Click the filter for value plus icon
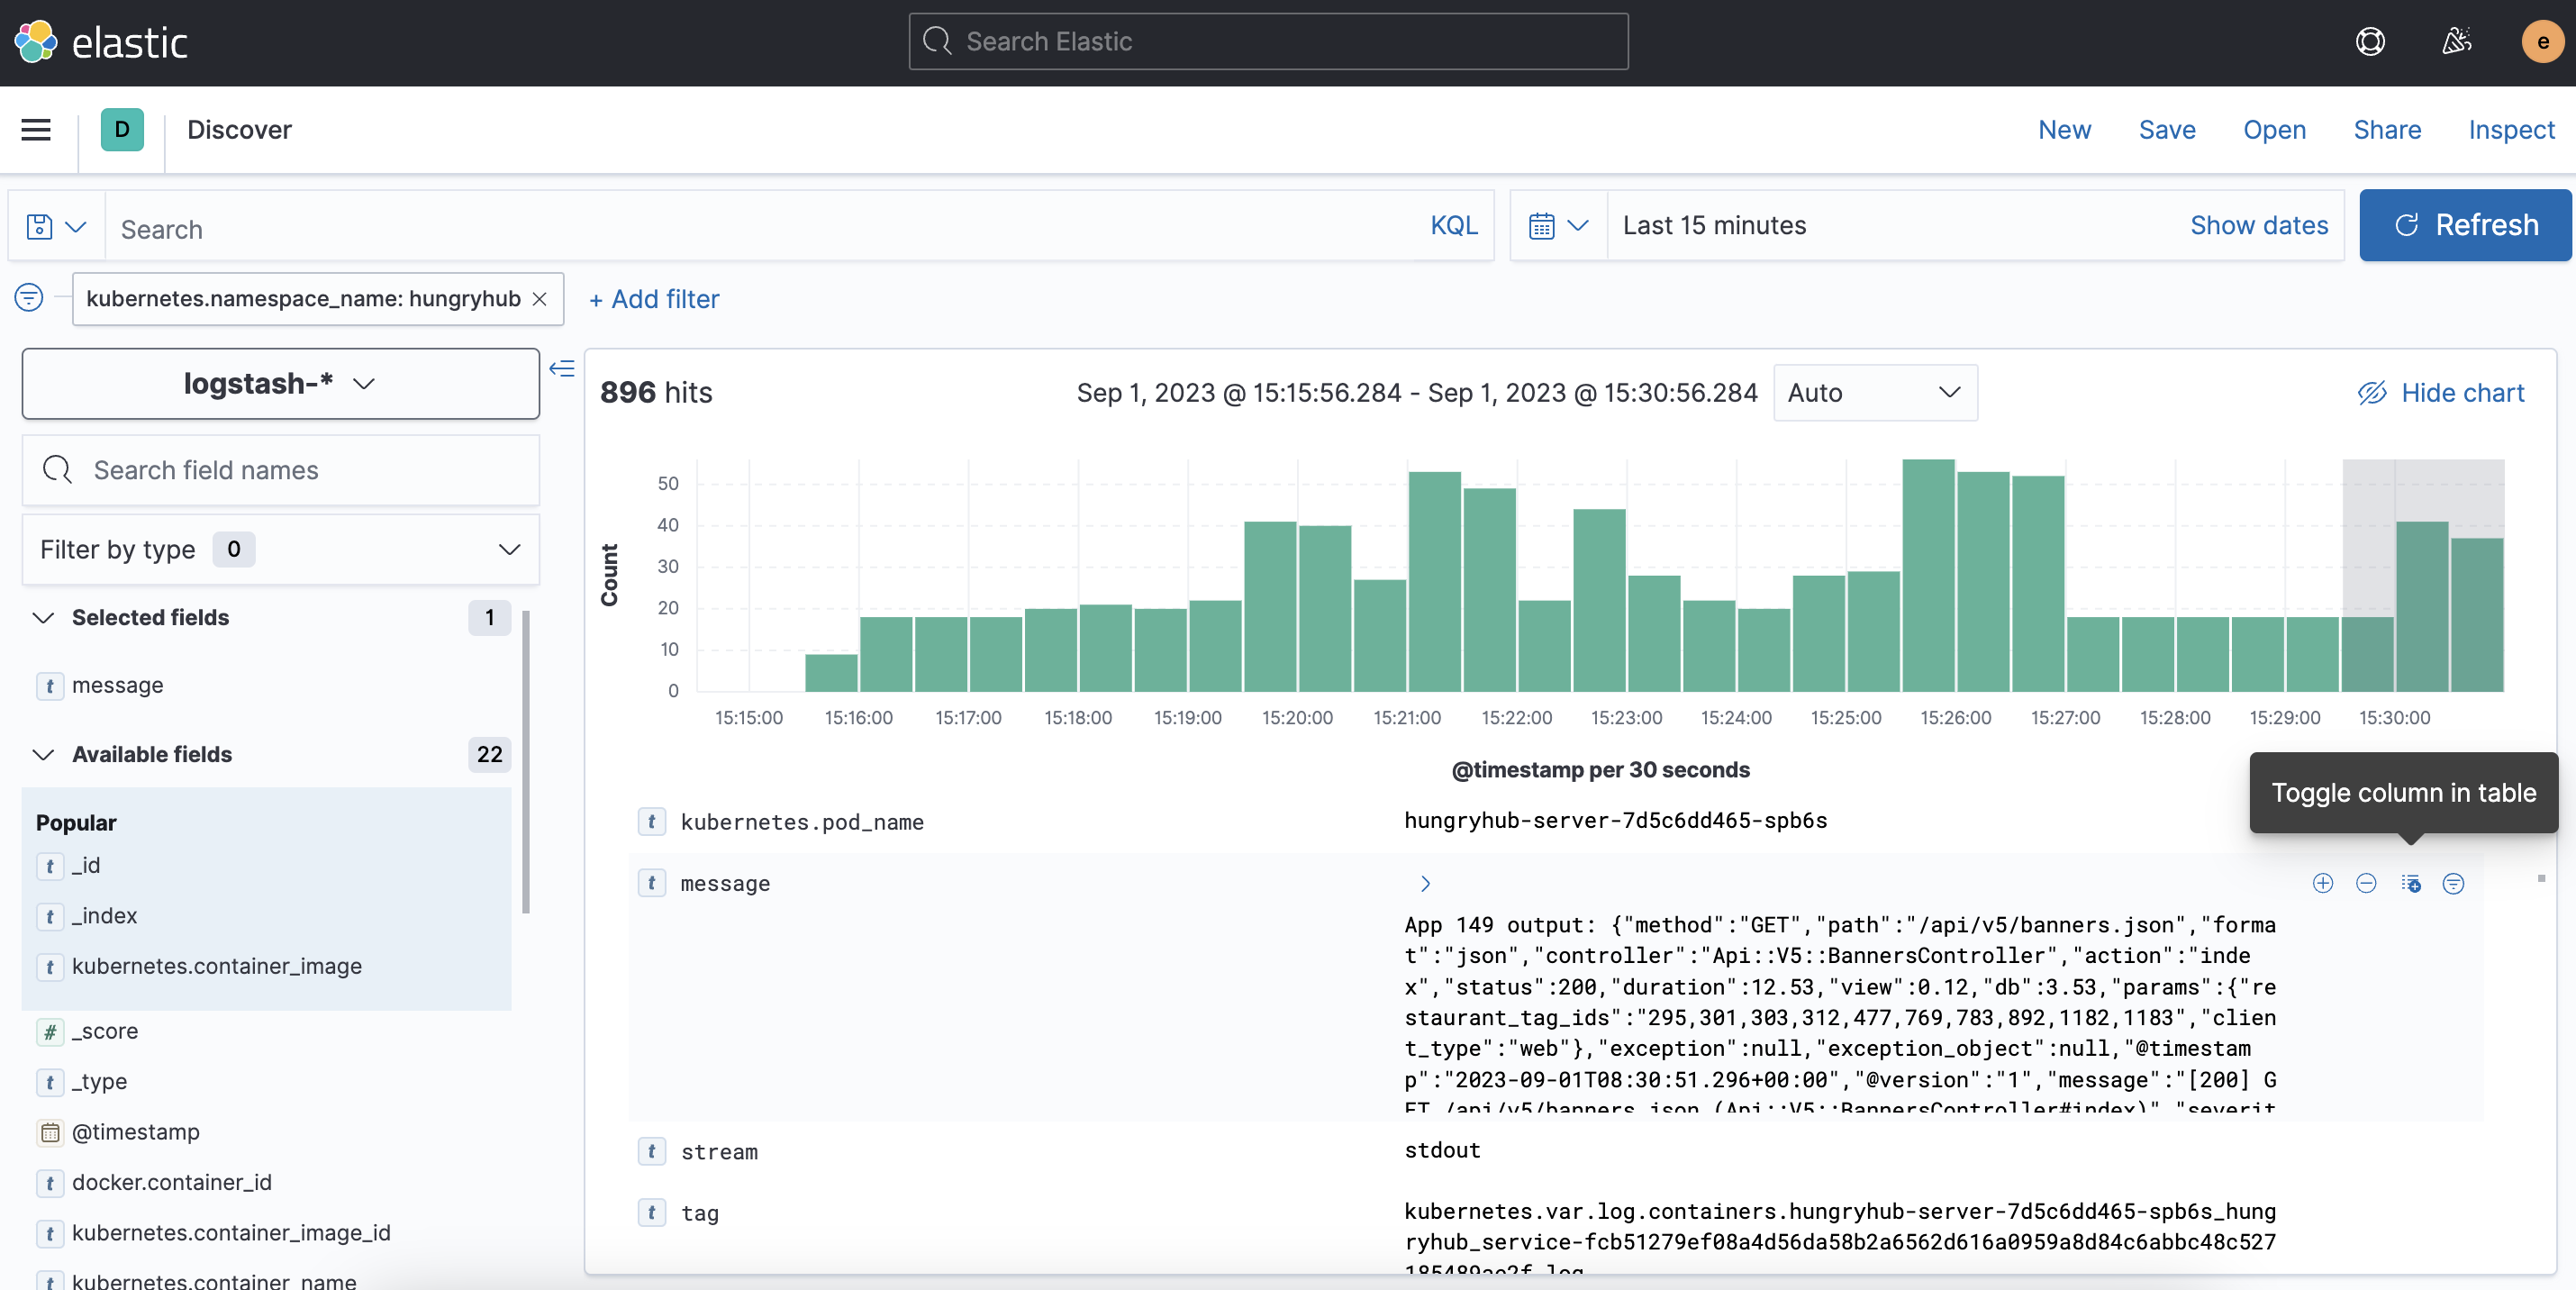Screen dimensions: 2576x1290 [2323, 883]
